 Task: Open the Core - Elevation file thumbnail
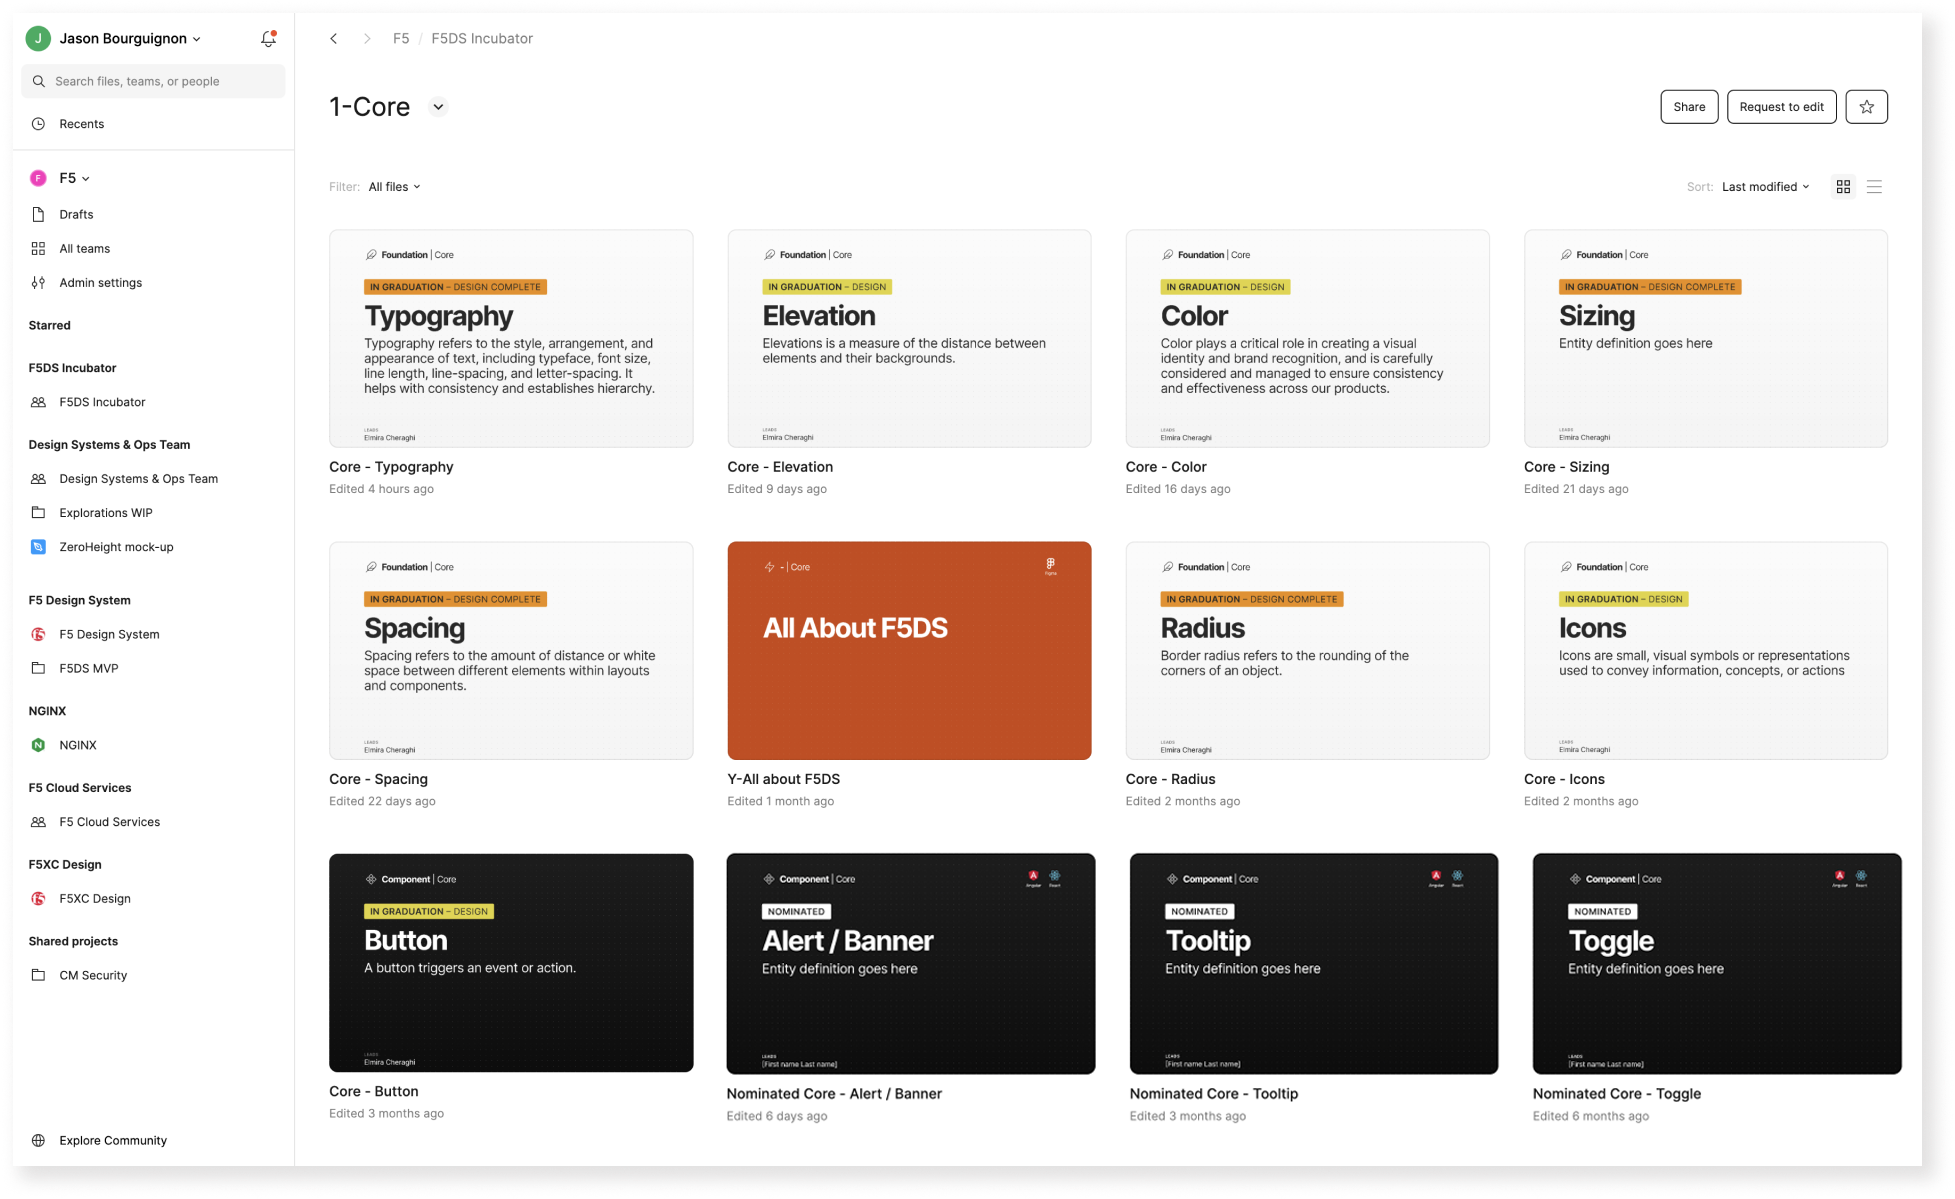point(909,338)
